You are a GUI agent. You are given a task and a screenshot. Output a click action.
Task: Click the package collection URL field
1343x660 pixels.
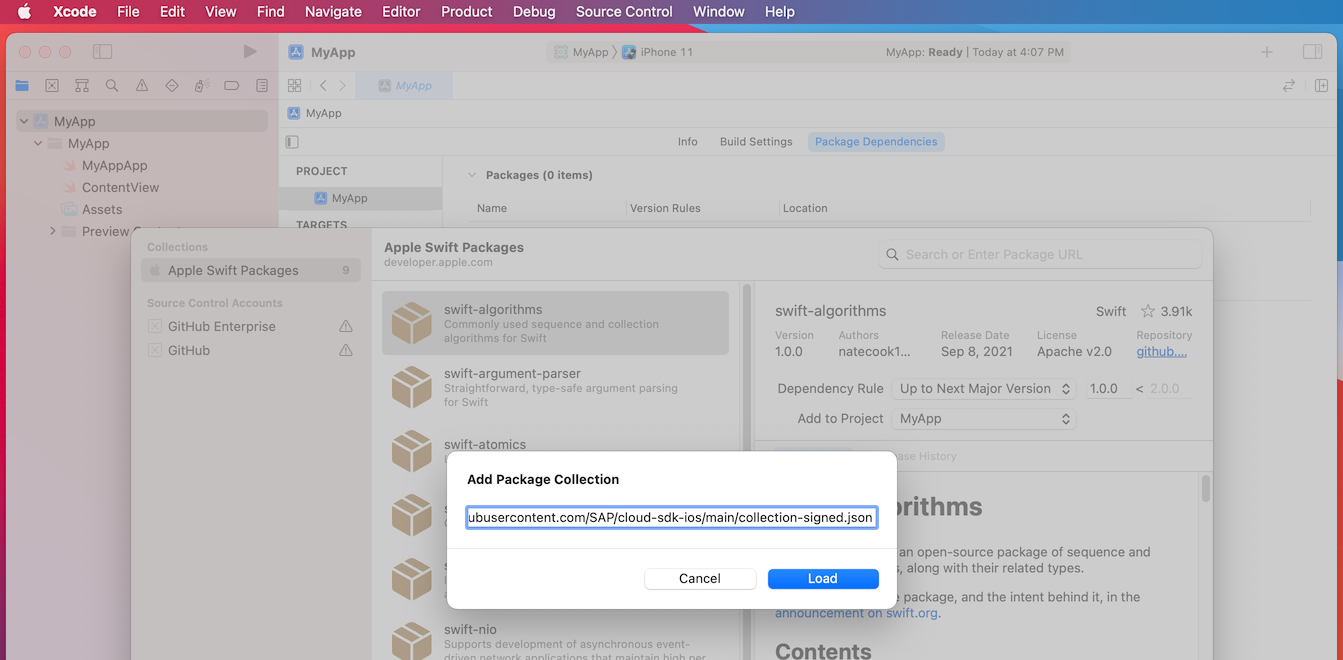tap(671, 517)
